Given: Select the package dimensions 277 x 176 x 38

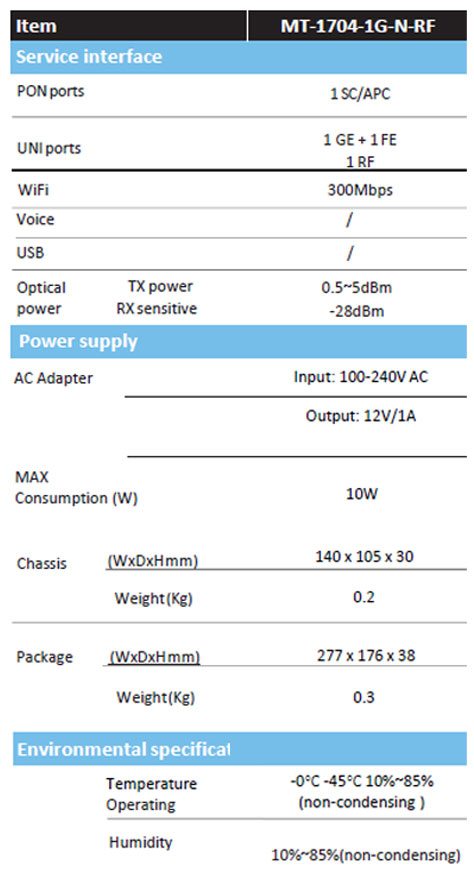Looking at the screenshot, I should point(366,656).
